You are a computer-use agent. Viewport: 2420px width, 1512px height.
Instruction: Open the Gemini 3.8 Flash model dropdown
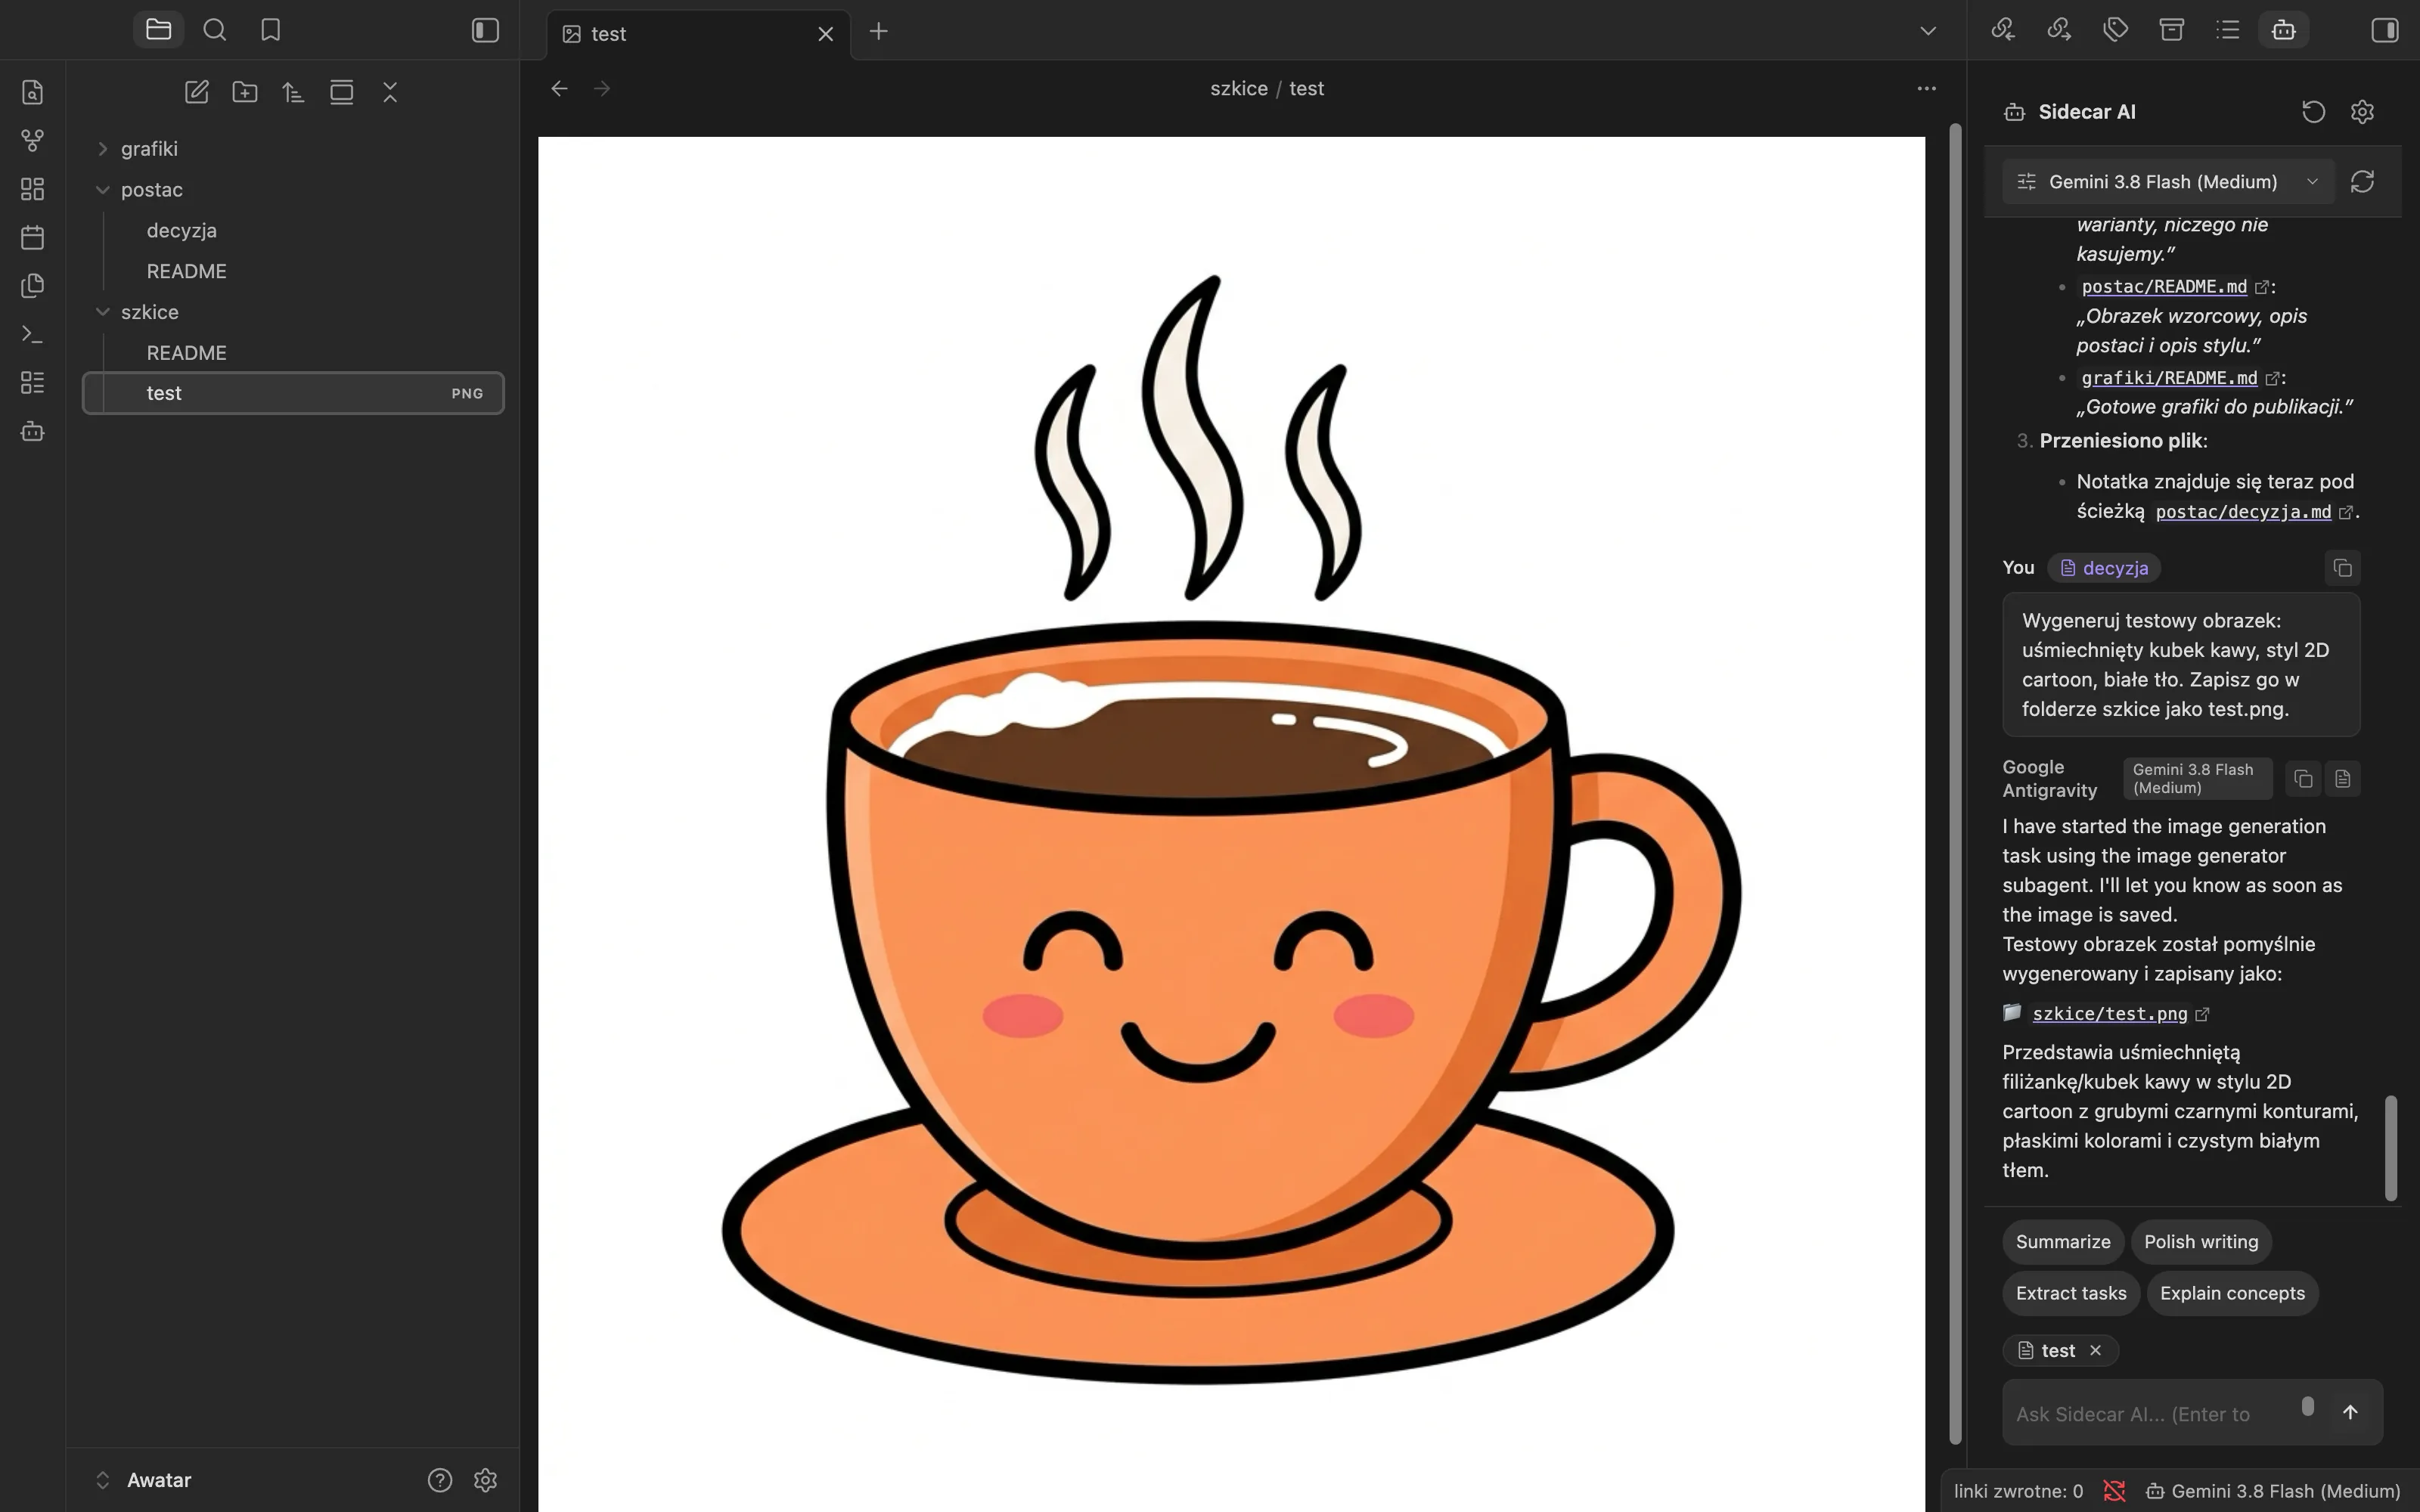coord(2168,181)
